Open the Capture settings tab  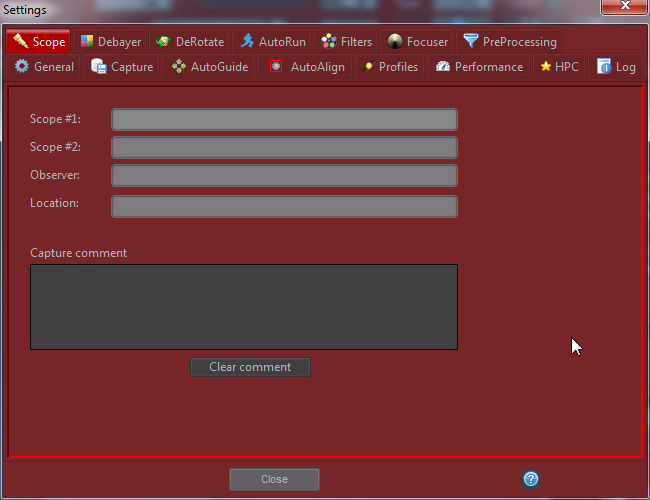122,67
